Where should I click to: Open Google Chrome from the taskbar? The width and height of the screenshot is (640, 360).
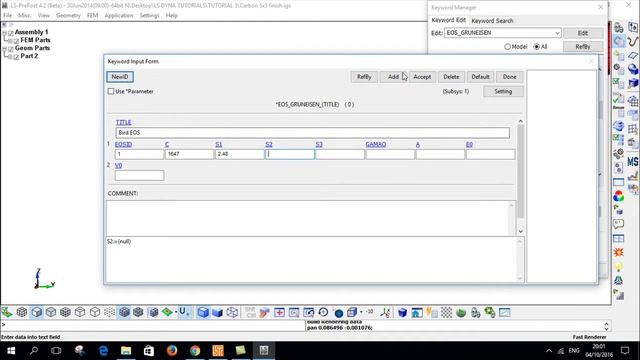(x=195, y=351)
